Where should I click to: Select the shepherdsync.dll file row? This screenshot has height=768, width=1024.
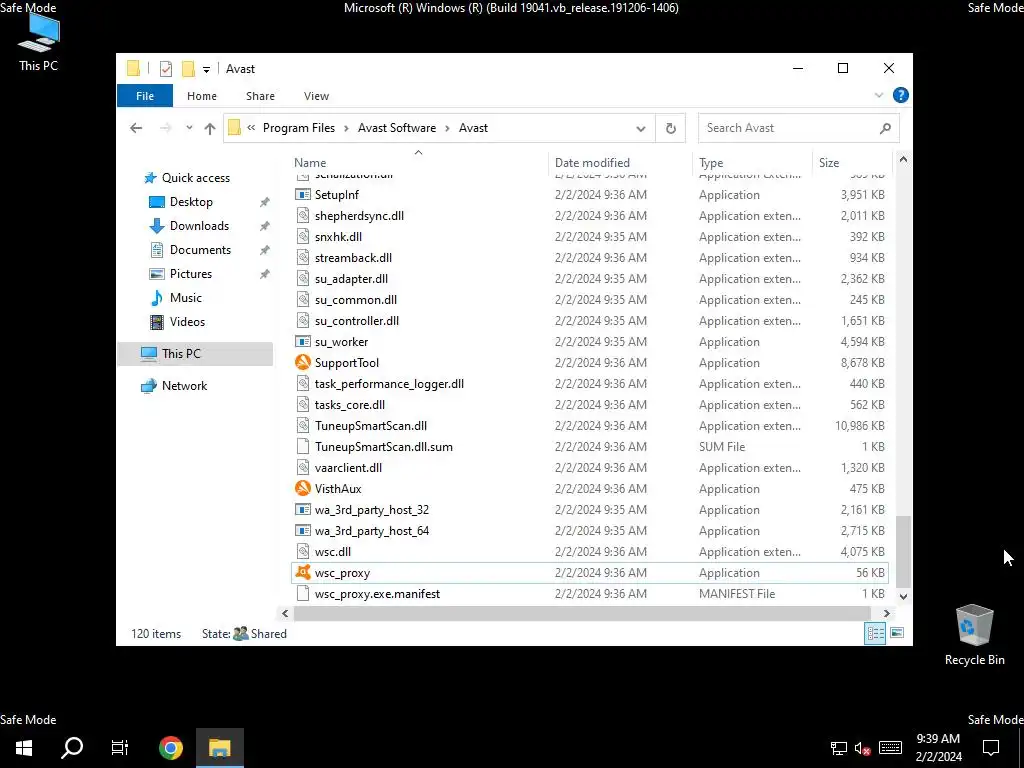[590, 216]
